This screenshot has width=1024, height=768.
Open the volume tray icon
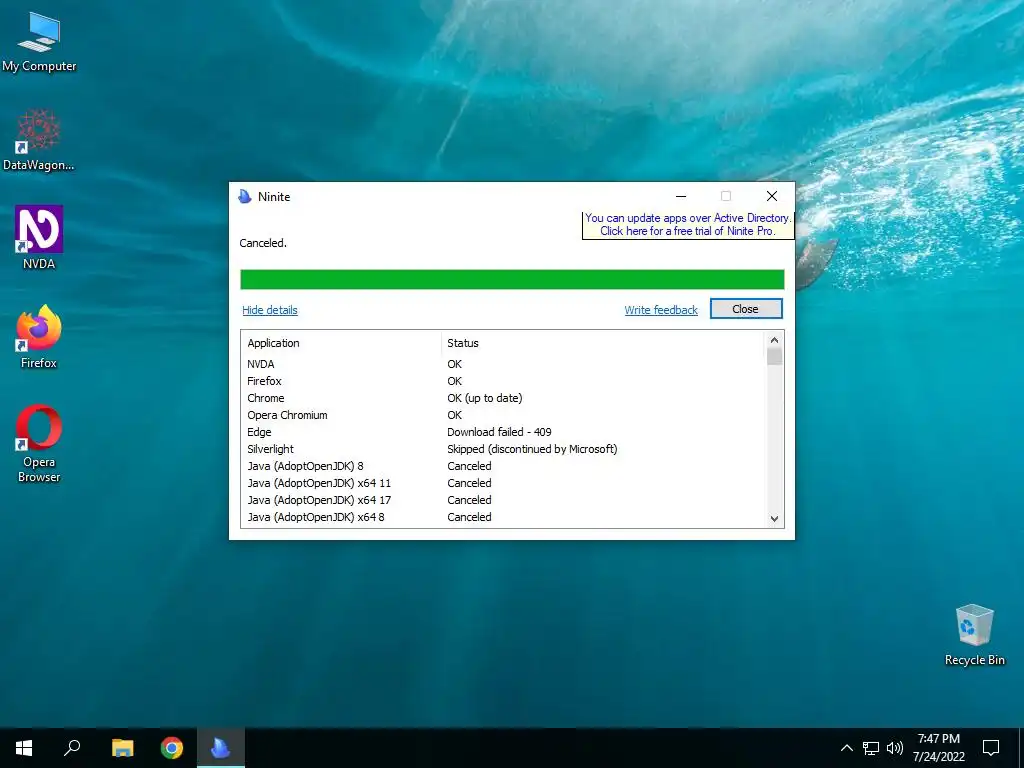[895, 748]
